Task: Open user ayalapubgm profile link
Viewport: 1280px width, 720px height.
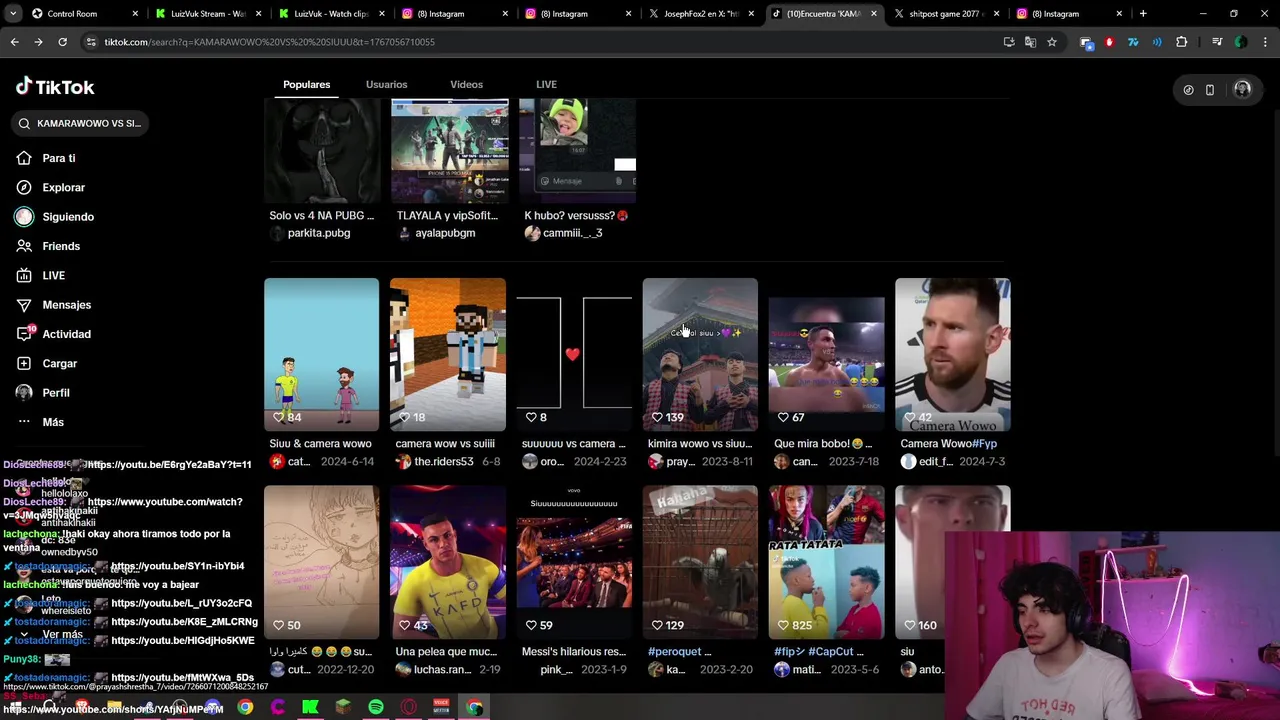Action: tap(445, 233)
